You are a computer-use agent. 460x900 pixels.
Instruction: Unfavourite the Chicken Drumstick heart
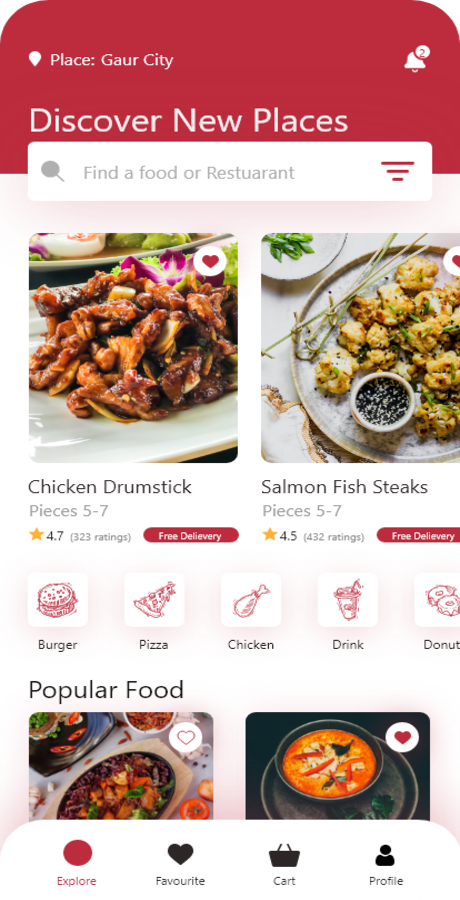point(210,261)
